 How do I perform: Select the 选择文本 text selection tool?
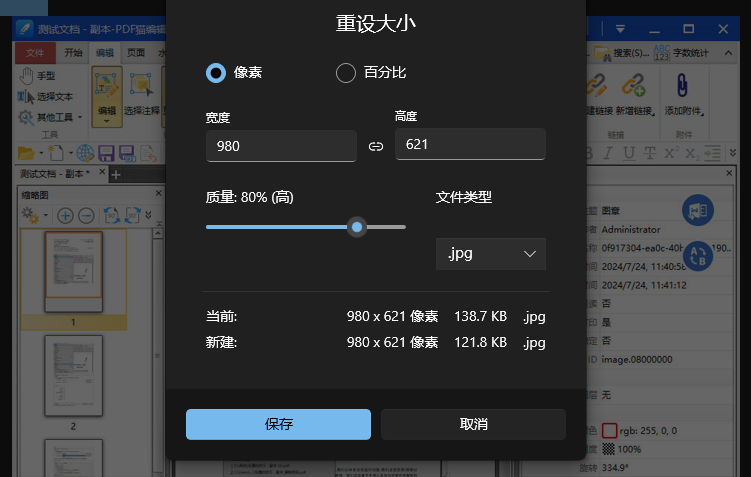pos(46,97)
